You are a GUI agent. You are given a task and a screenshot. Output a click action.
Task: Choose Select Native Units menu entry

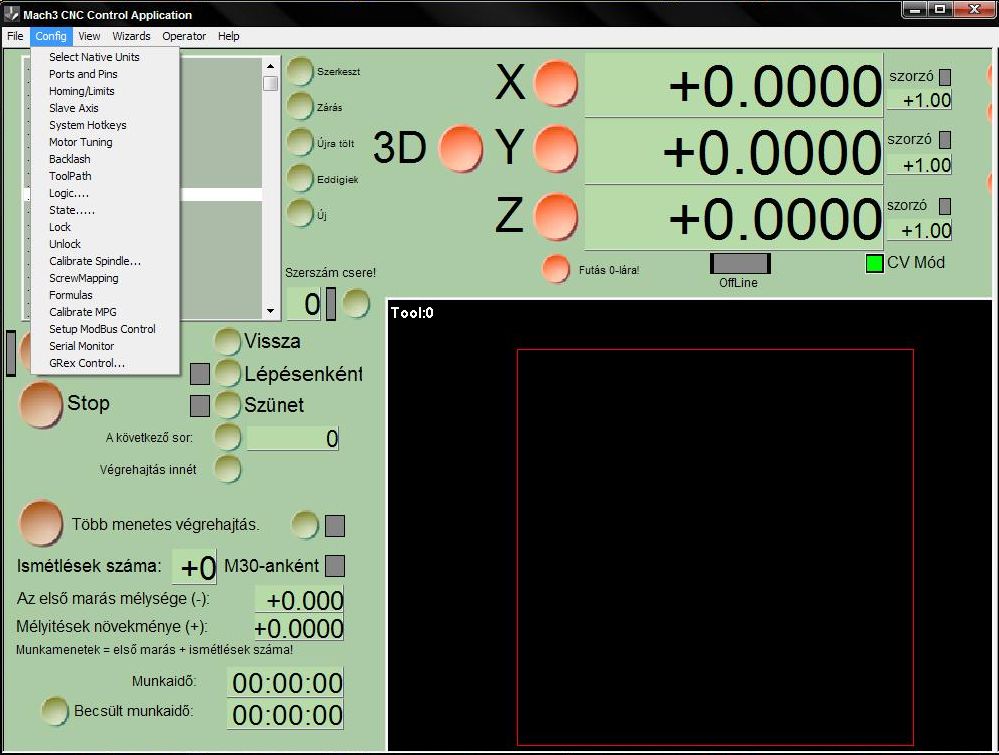point(104,57)
